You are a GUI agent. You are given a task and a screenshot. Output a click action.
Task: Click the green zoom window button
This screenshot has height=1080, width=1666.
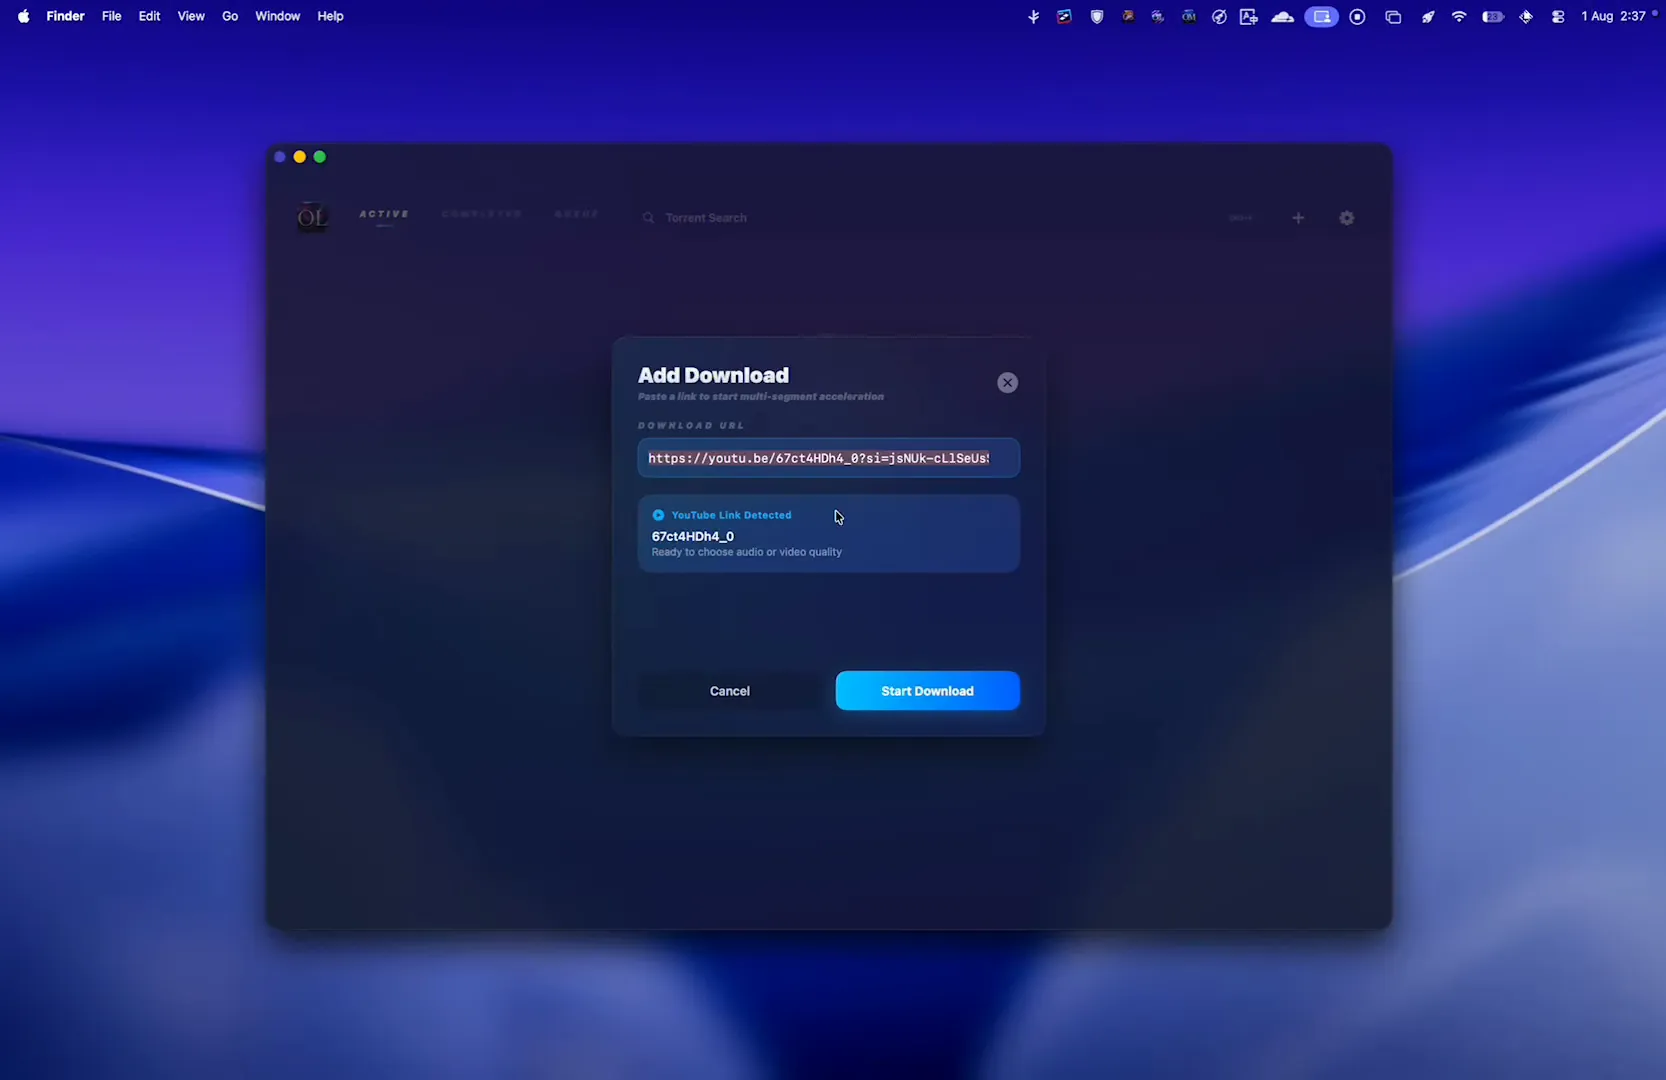320,157
